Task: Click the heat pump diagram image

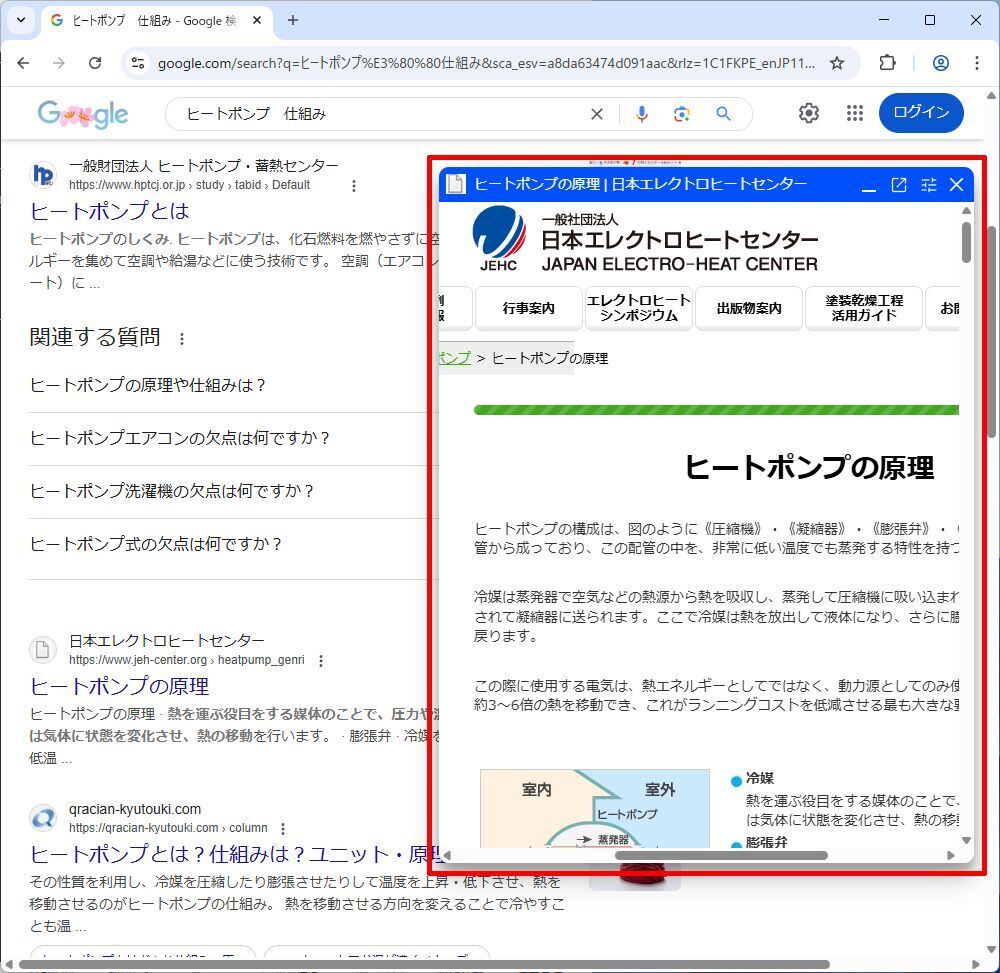Action: tap(594, 808)
